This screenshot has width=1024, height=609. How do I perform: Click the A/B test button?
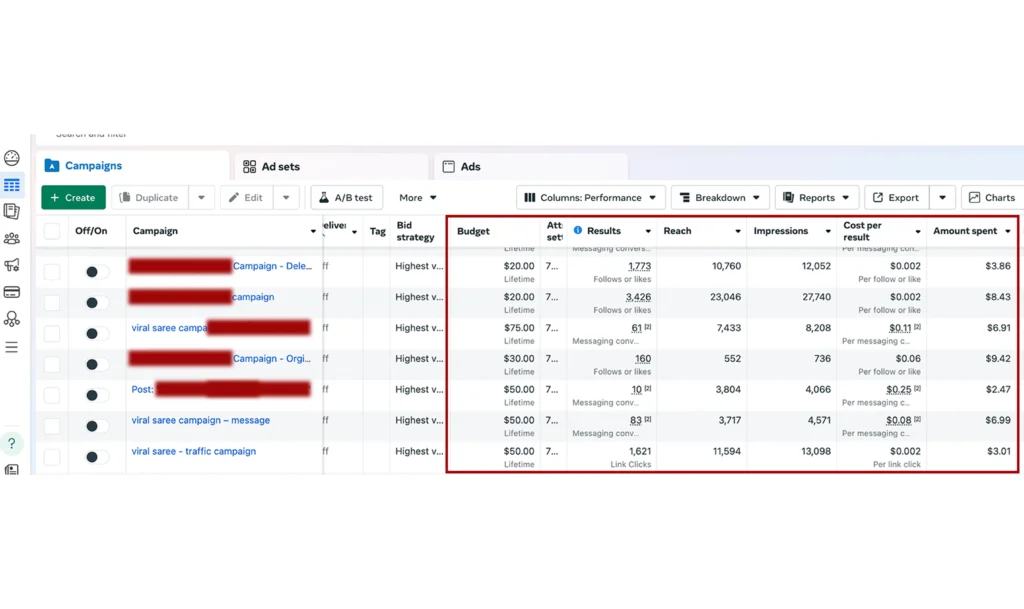click(346, 198)
